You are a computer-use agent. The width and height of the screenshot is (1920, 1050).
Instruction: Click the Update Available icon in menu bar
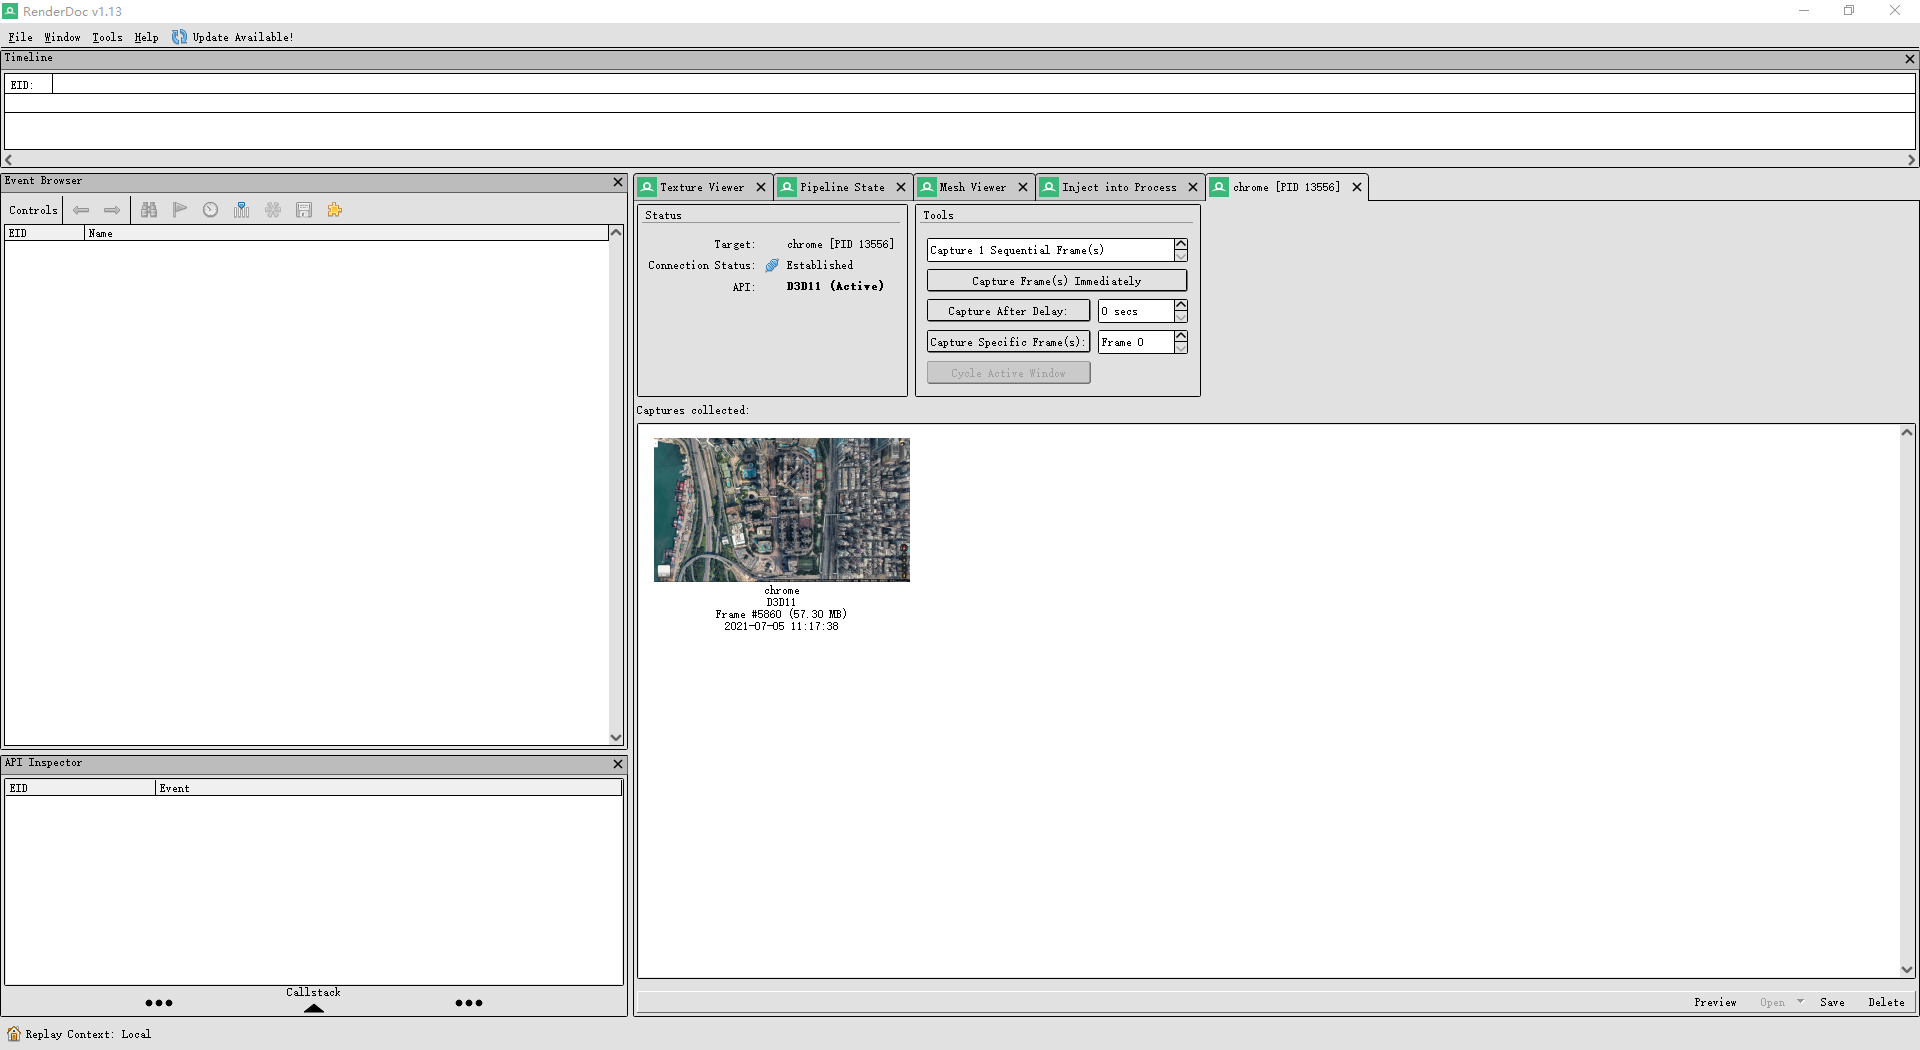coord(179,37)
